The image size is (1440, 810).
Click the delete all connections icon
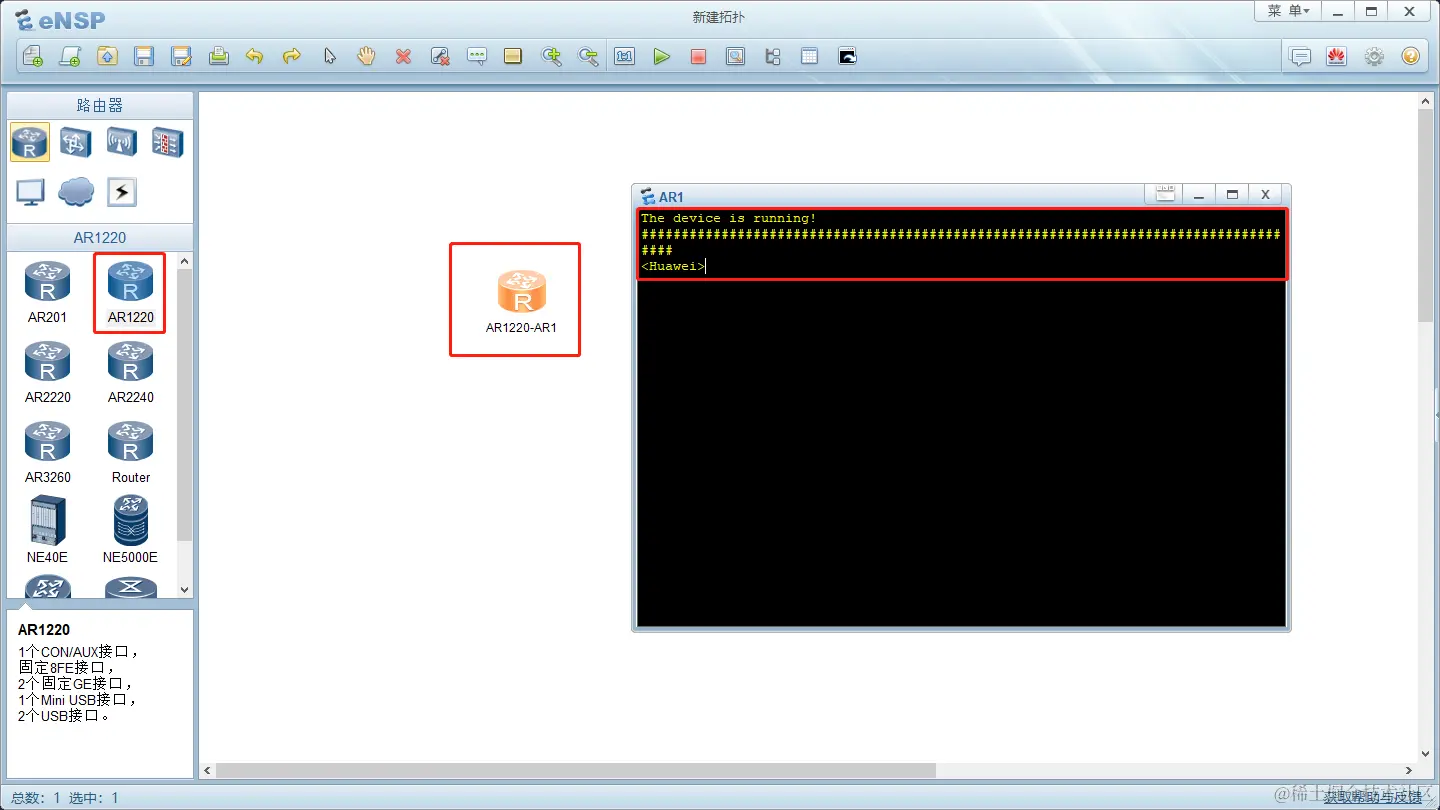tap(440, 57)
